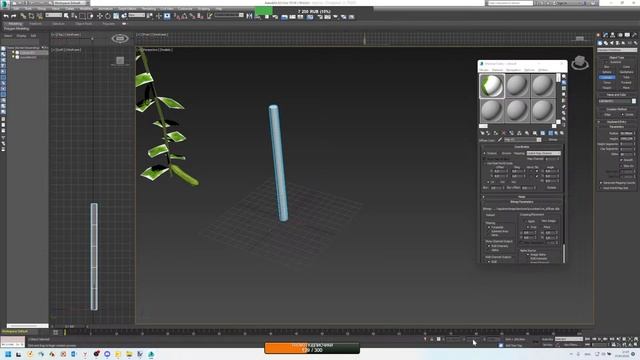The image size is (640, 360).
Task: Click the View Image button
Action: click(x=549, y=221)
